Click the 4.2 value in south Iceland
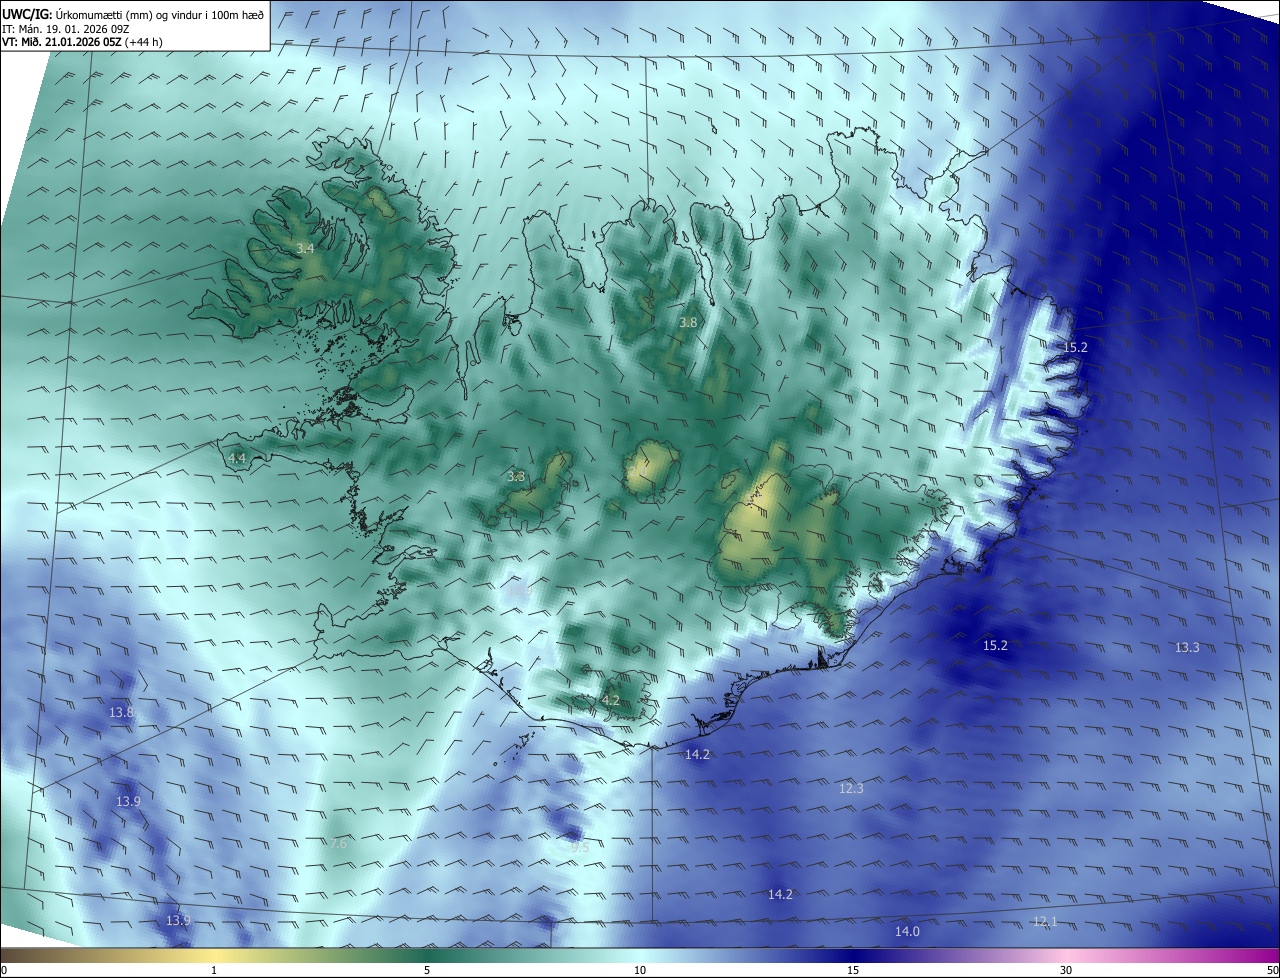Screen dimensions: 1280x978 610,701
